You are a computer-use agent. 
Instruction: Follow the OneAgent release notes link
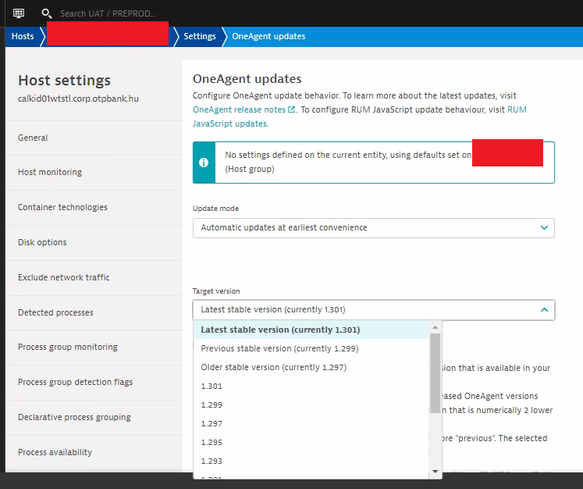coord(239,110)
